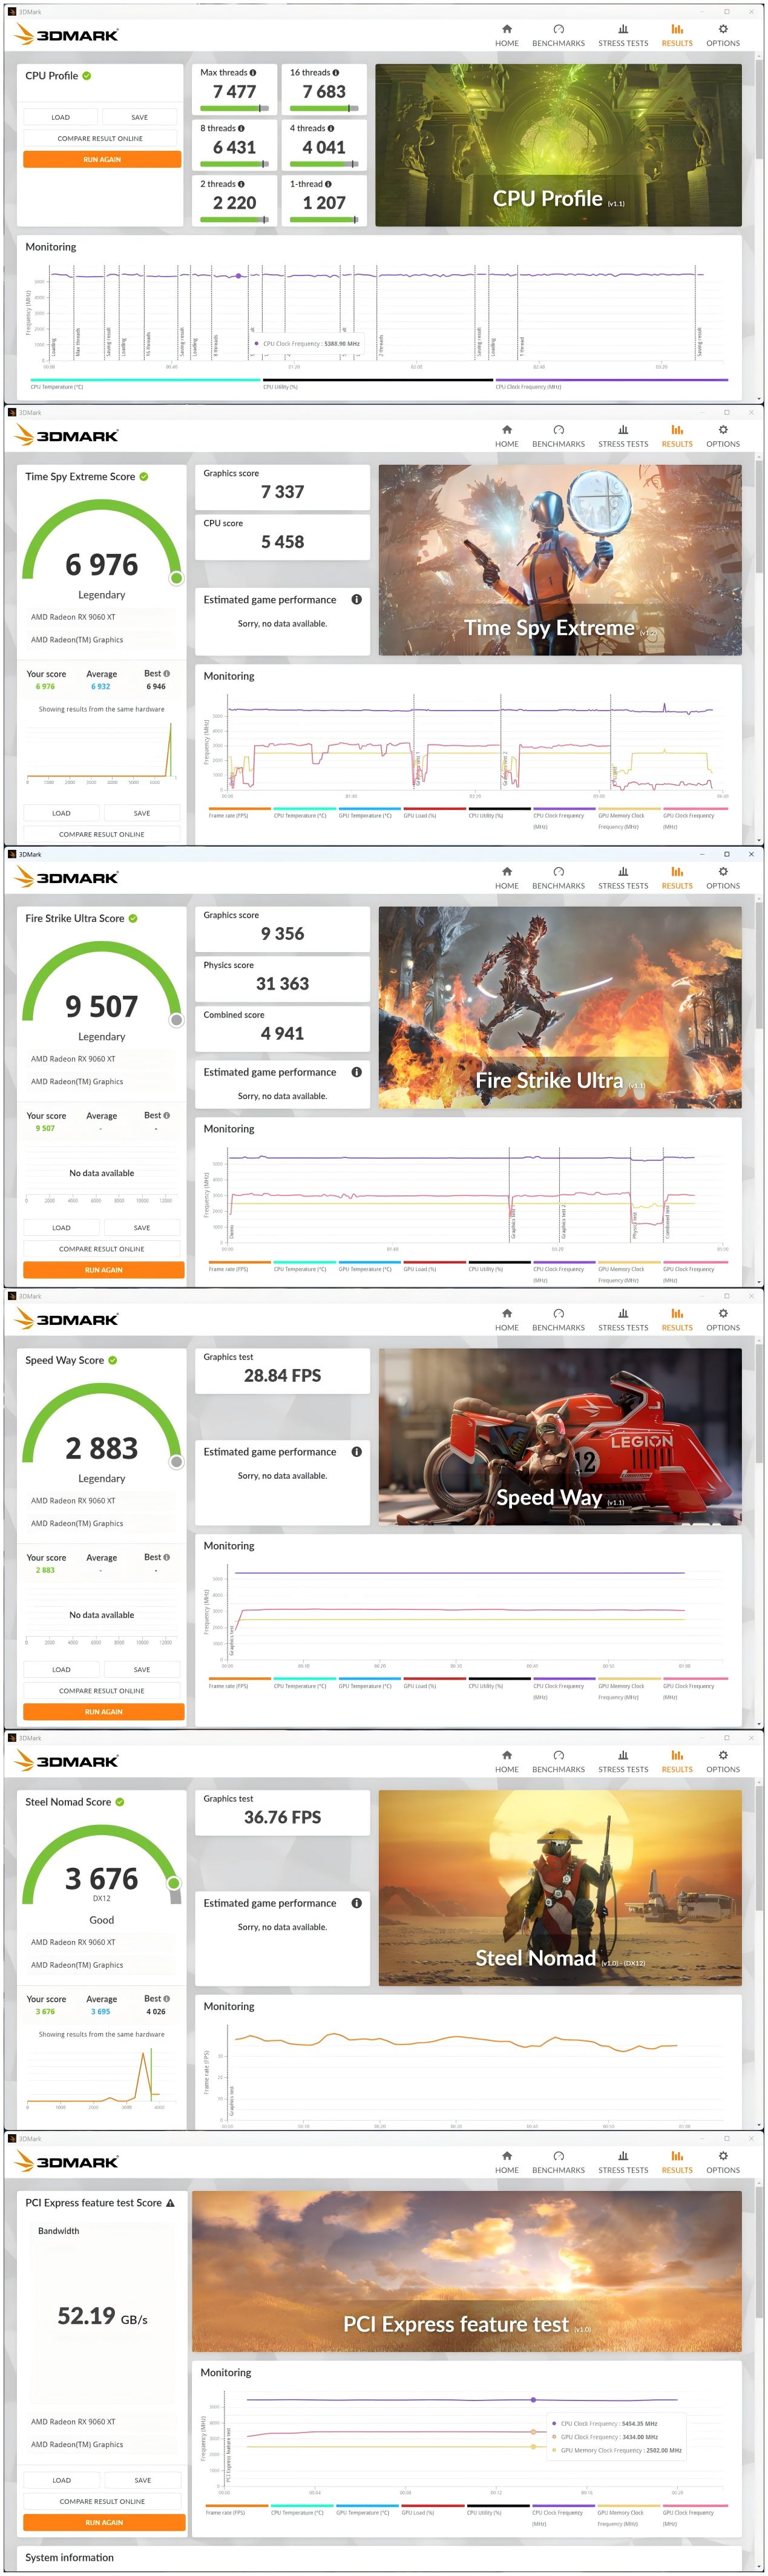
Task: Click the info icon beside Max threads
Action: click(x=253, y=73)
